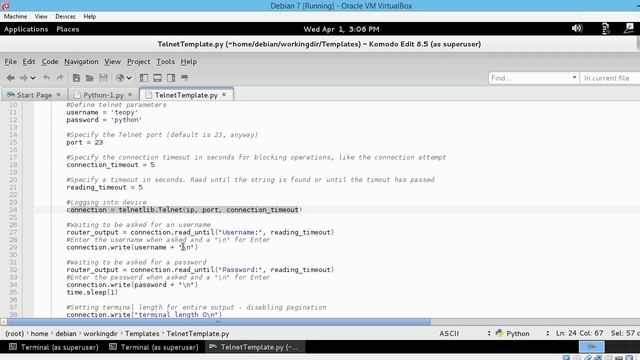Screen dimensions: 640x360
Task: Open Komodo's Help menu
Action: [189, 62]
